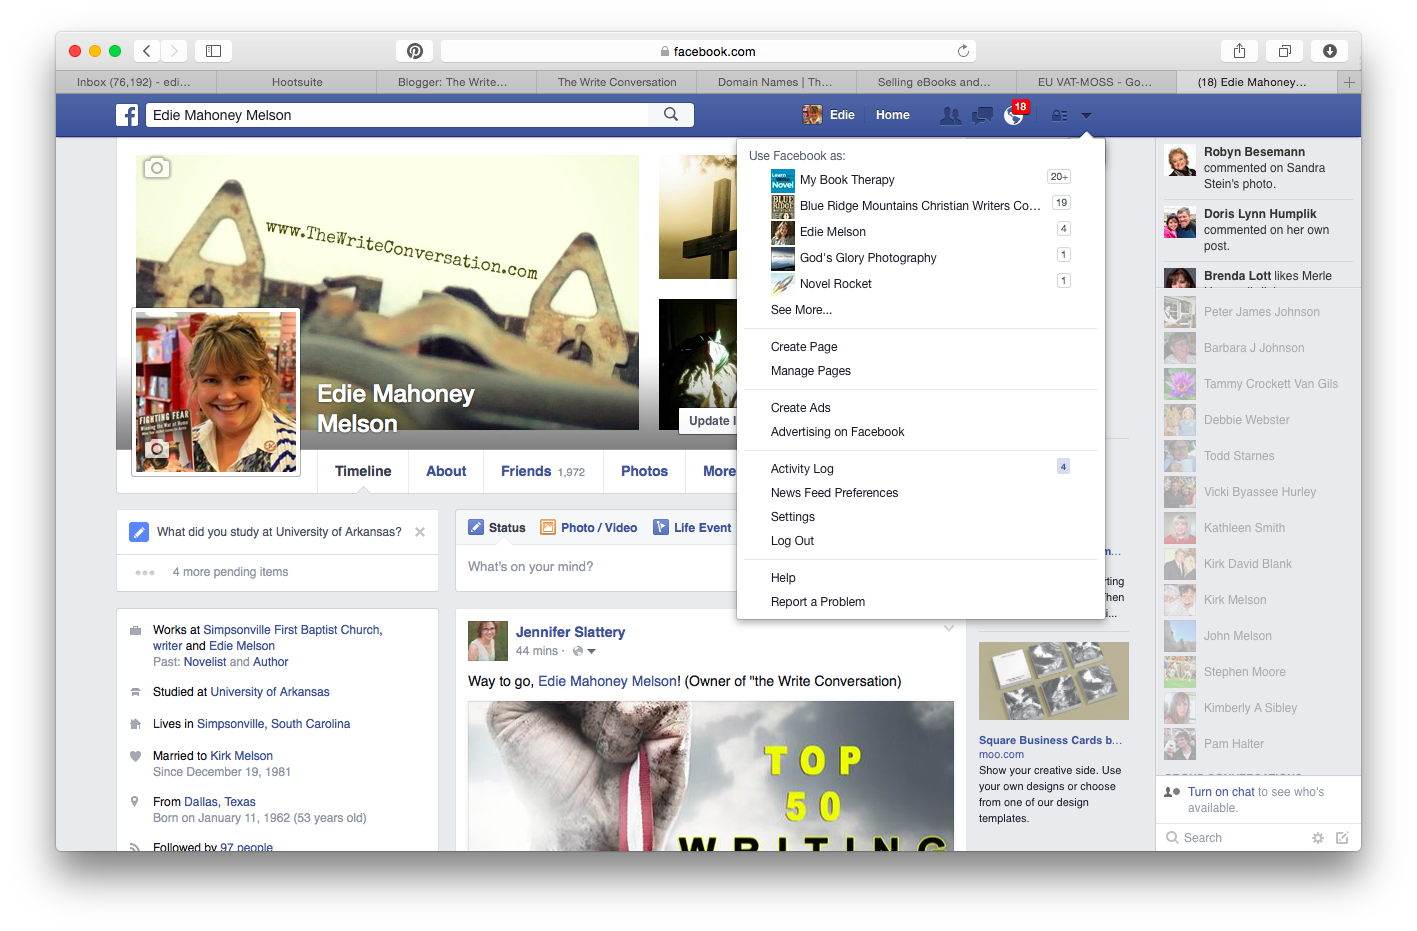The image size is (1417, 931).
Task: Switch to the Hootsuite browser tab
Action: tap(297, 82)
